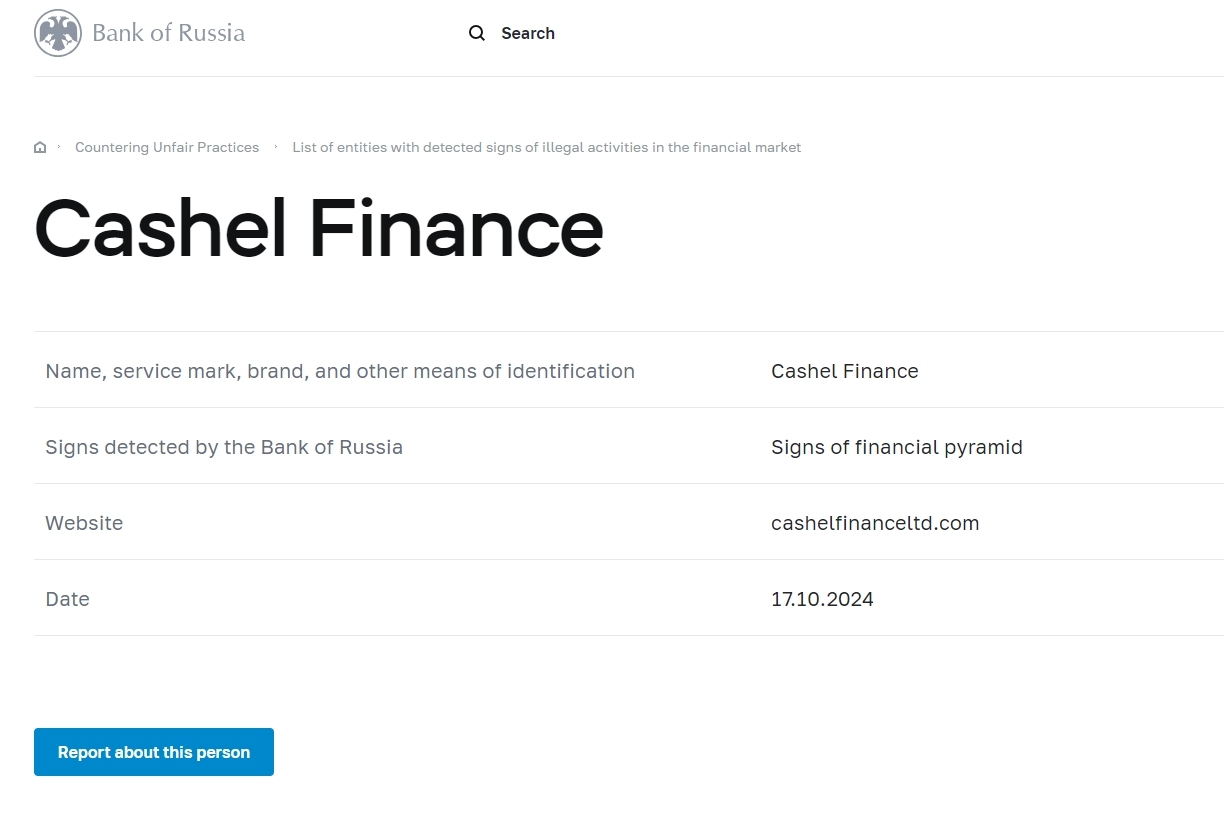Click the magnifying glass search icon

477,33
